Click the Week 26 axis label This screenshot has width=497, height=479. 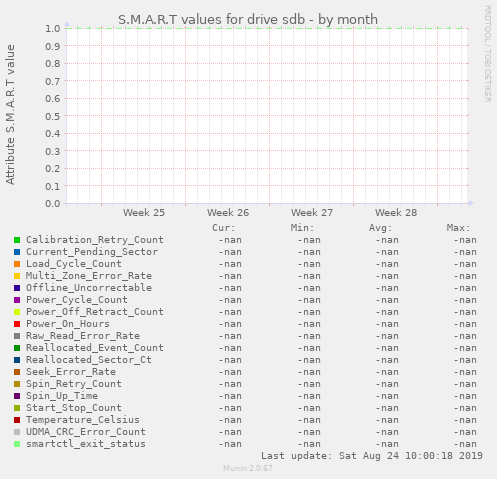(228, 212)
